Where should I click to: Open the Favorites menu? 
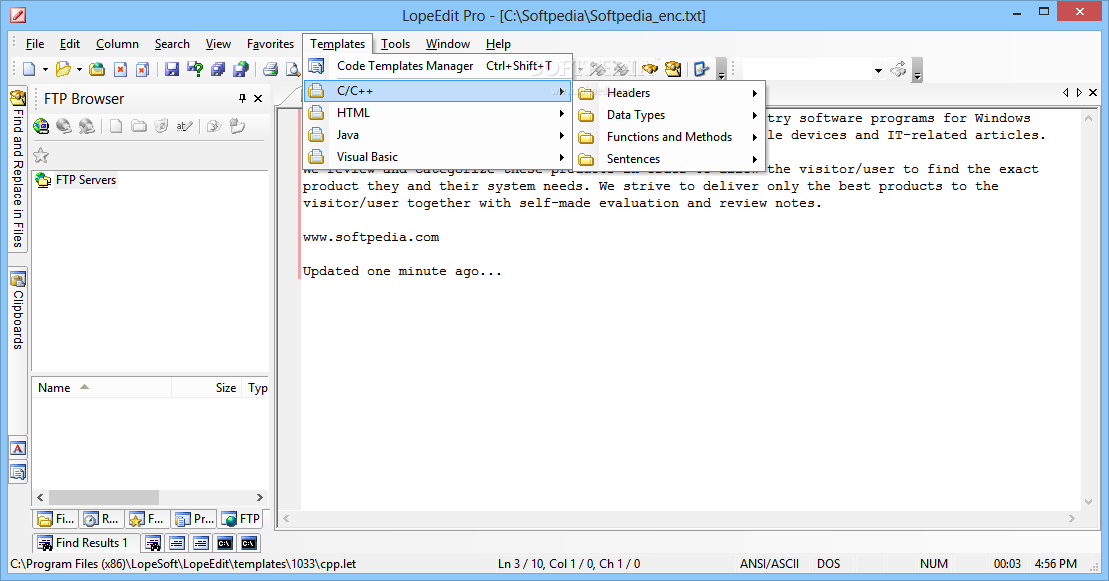(x=270, y=44)
